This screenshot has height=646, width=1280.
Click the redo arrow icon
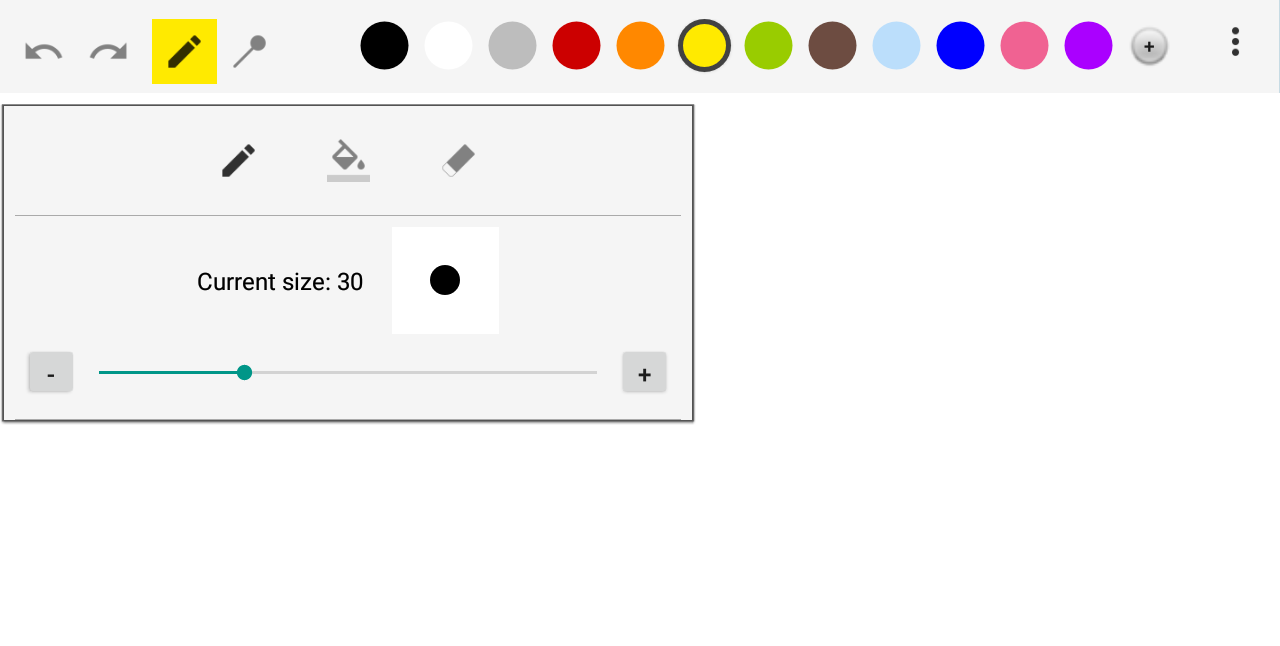108,51
